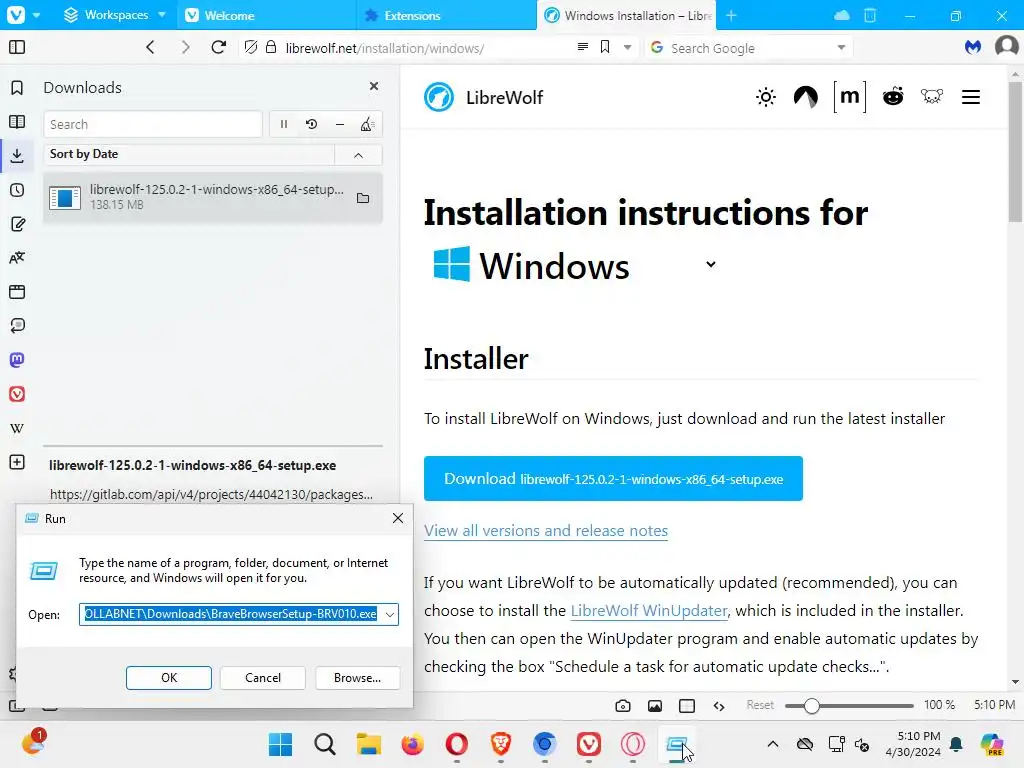Expand address bar history dropdown
This screenshot has width=1024, height=768.
pos(628,48)
